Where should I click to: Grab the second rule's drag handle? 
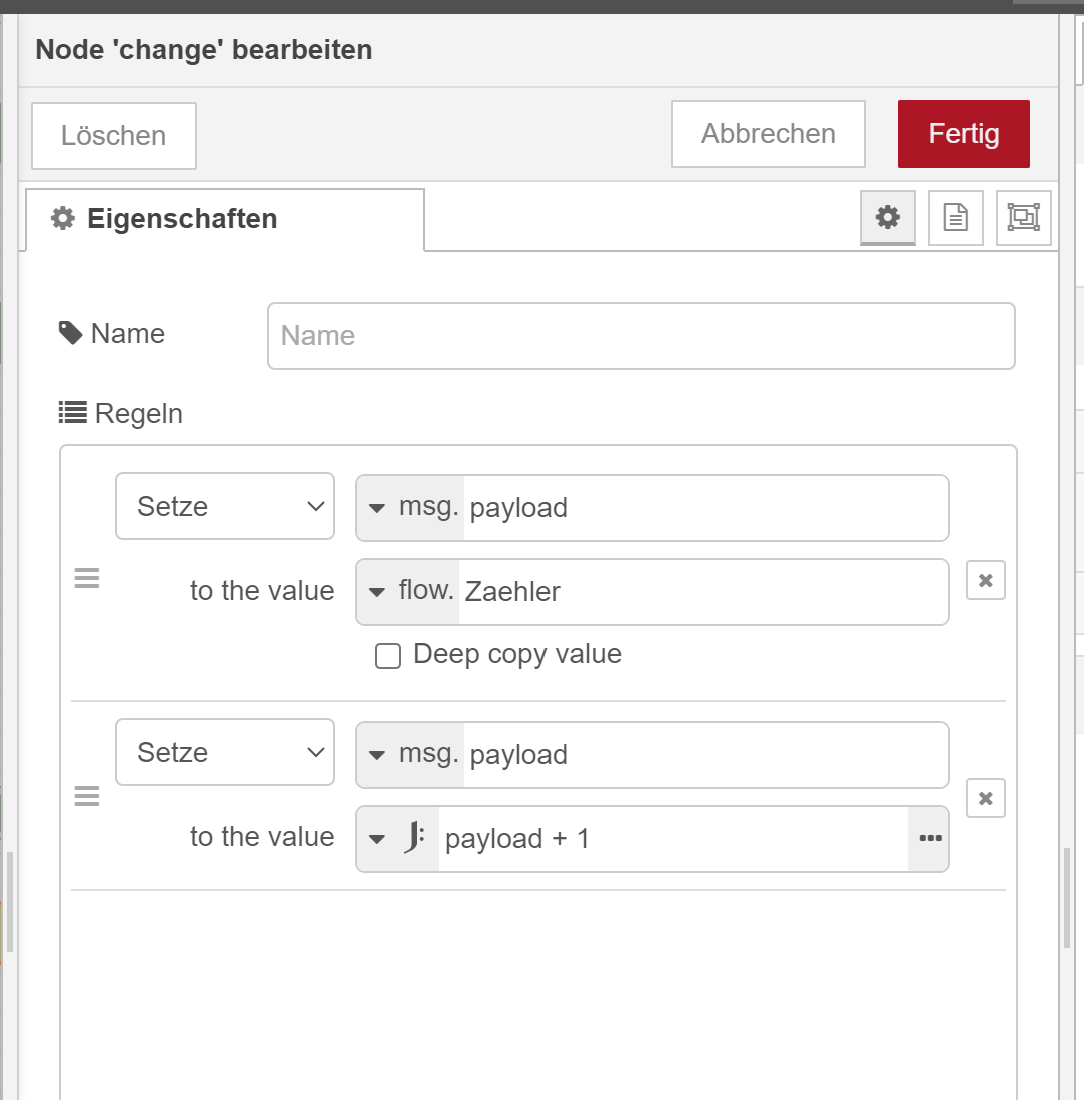point(87,796)
